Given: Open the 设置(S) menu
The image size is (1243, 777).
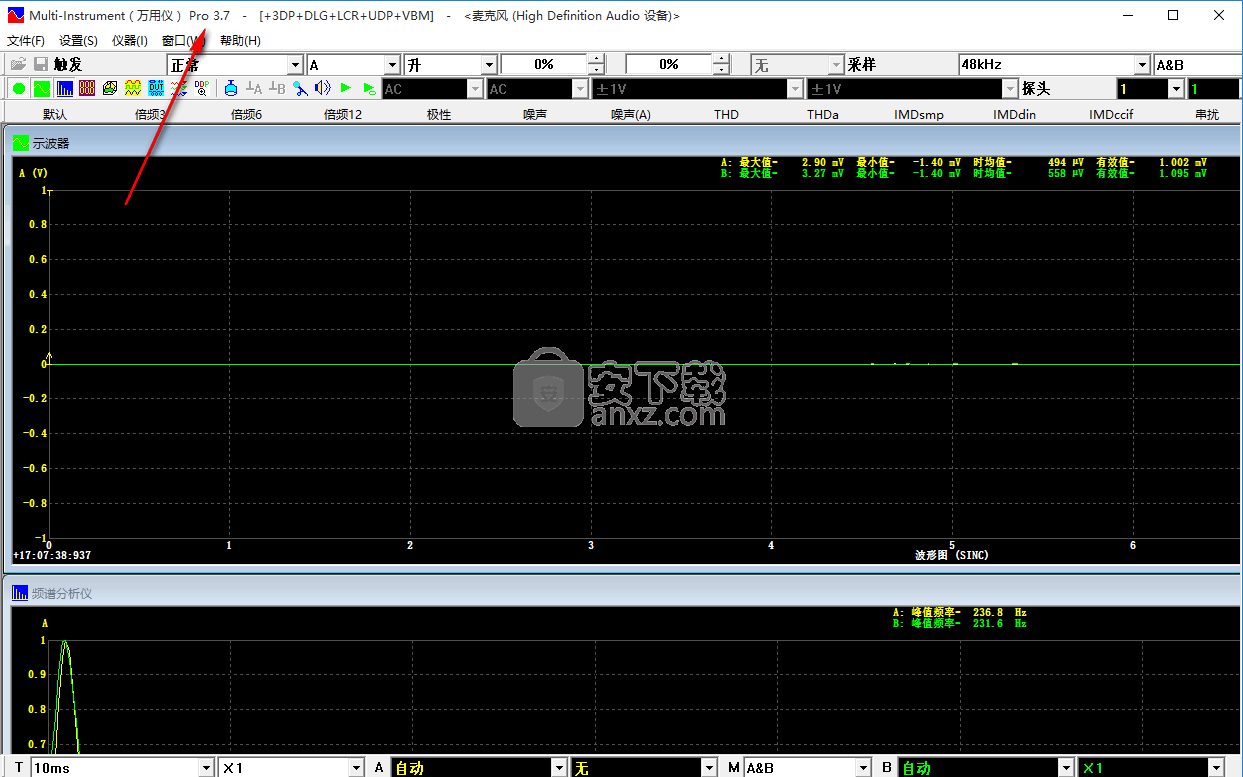Looking at the screenshot, I should pos(78,41).
